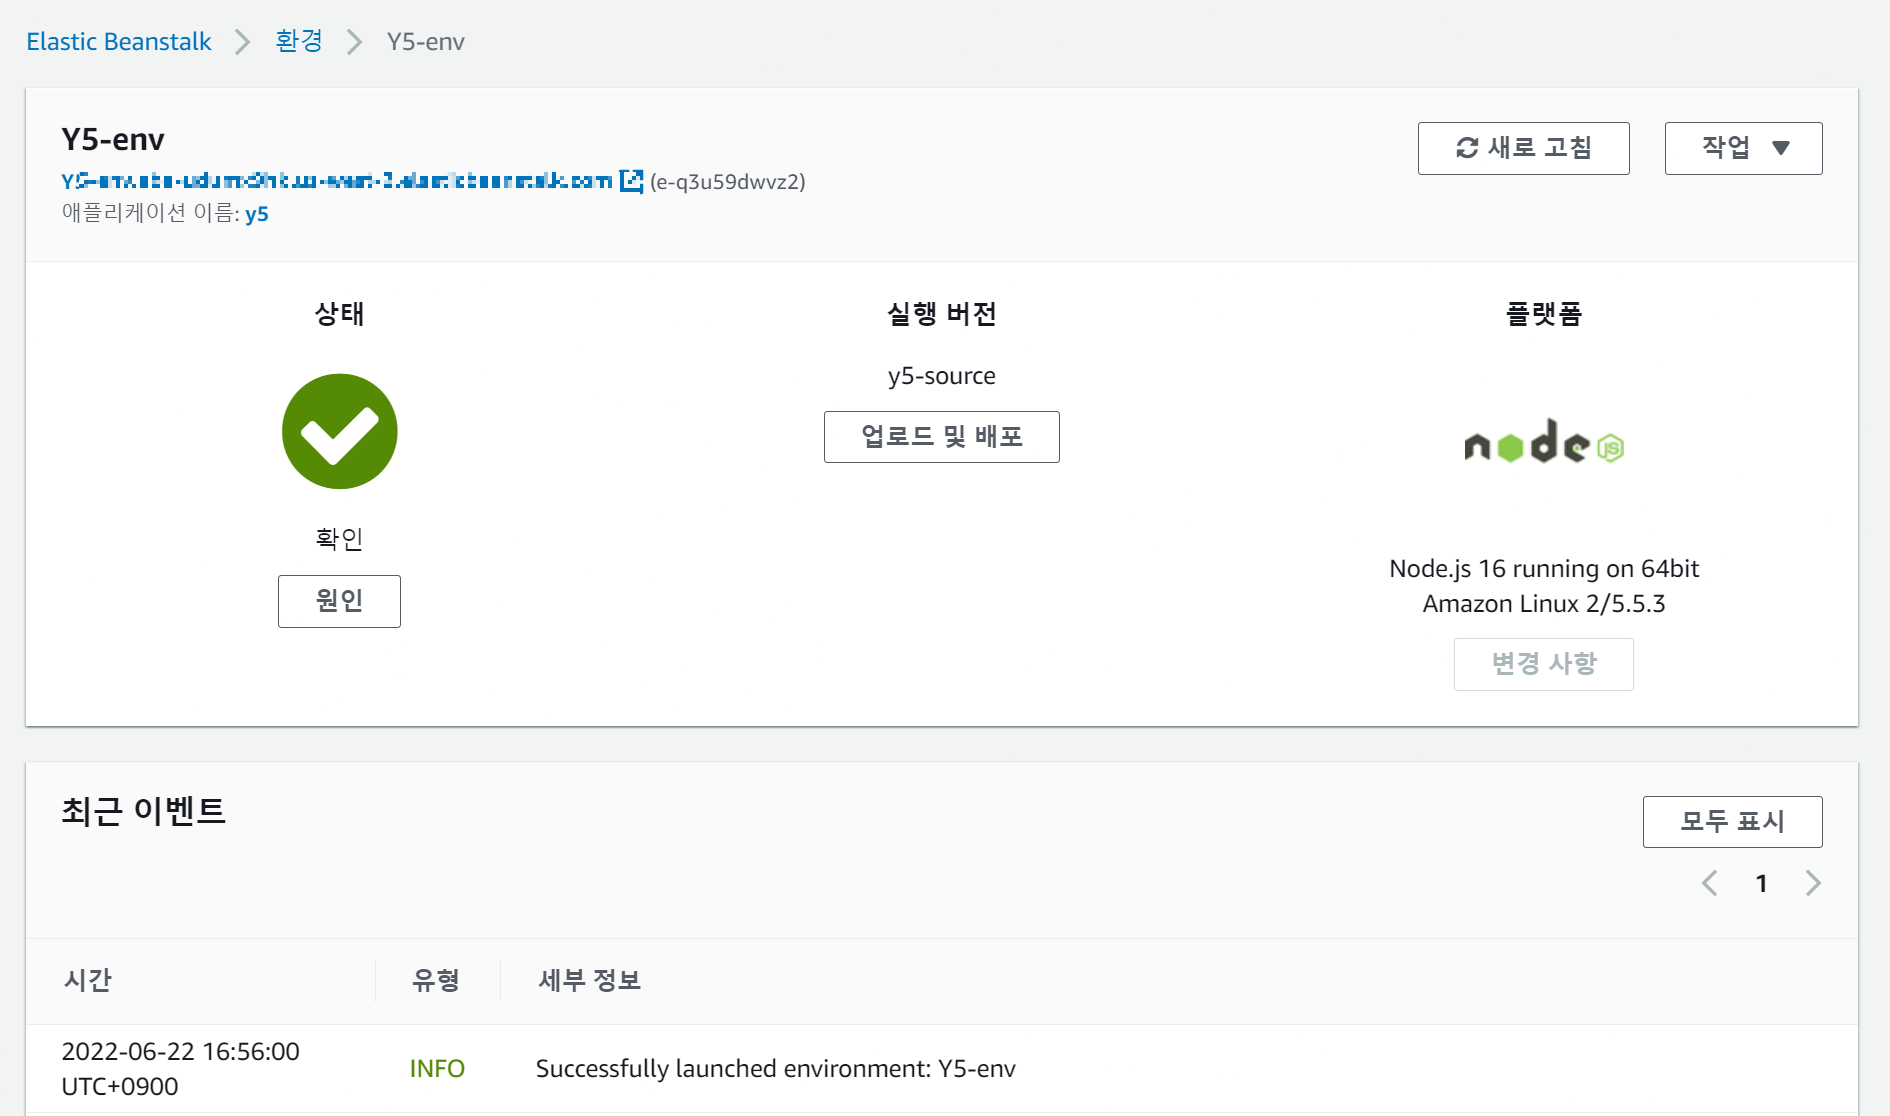Screen dimensions: 1890x1116
Task: Click the 확인 health status text
Action: click(x=339, y=539)
